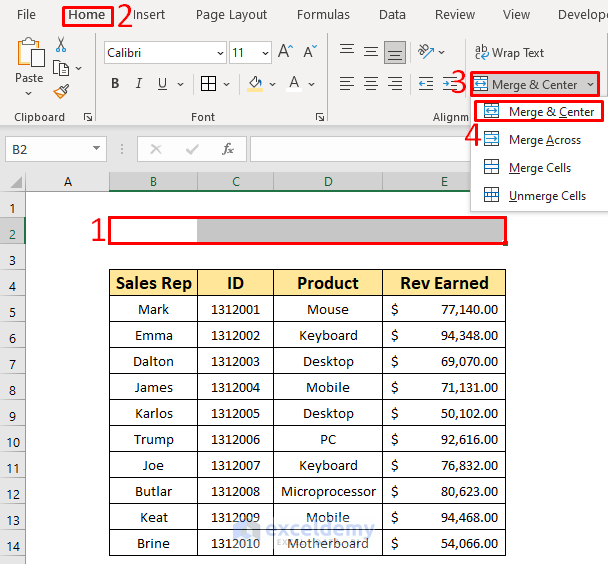
Task: Click the Decrease Indent icon
Action: coord(426,84)
